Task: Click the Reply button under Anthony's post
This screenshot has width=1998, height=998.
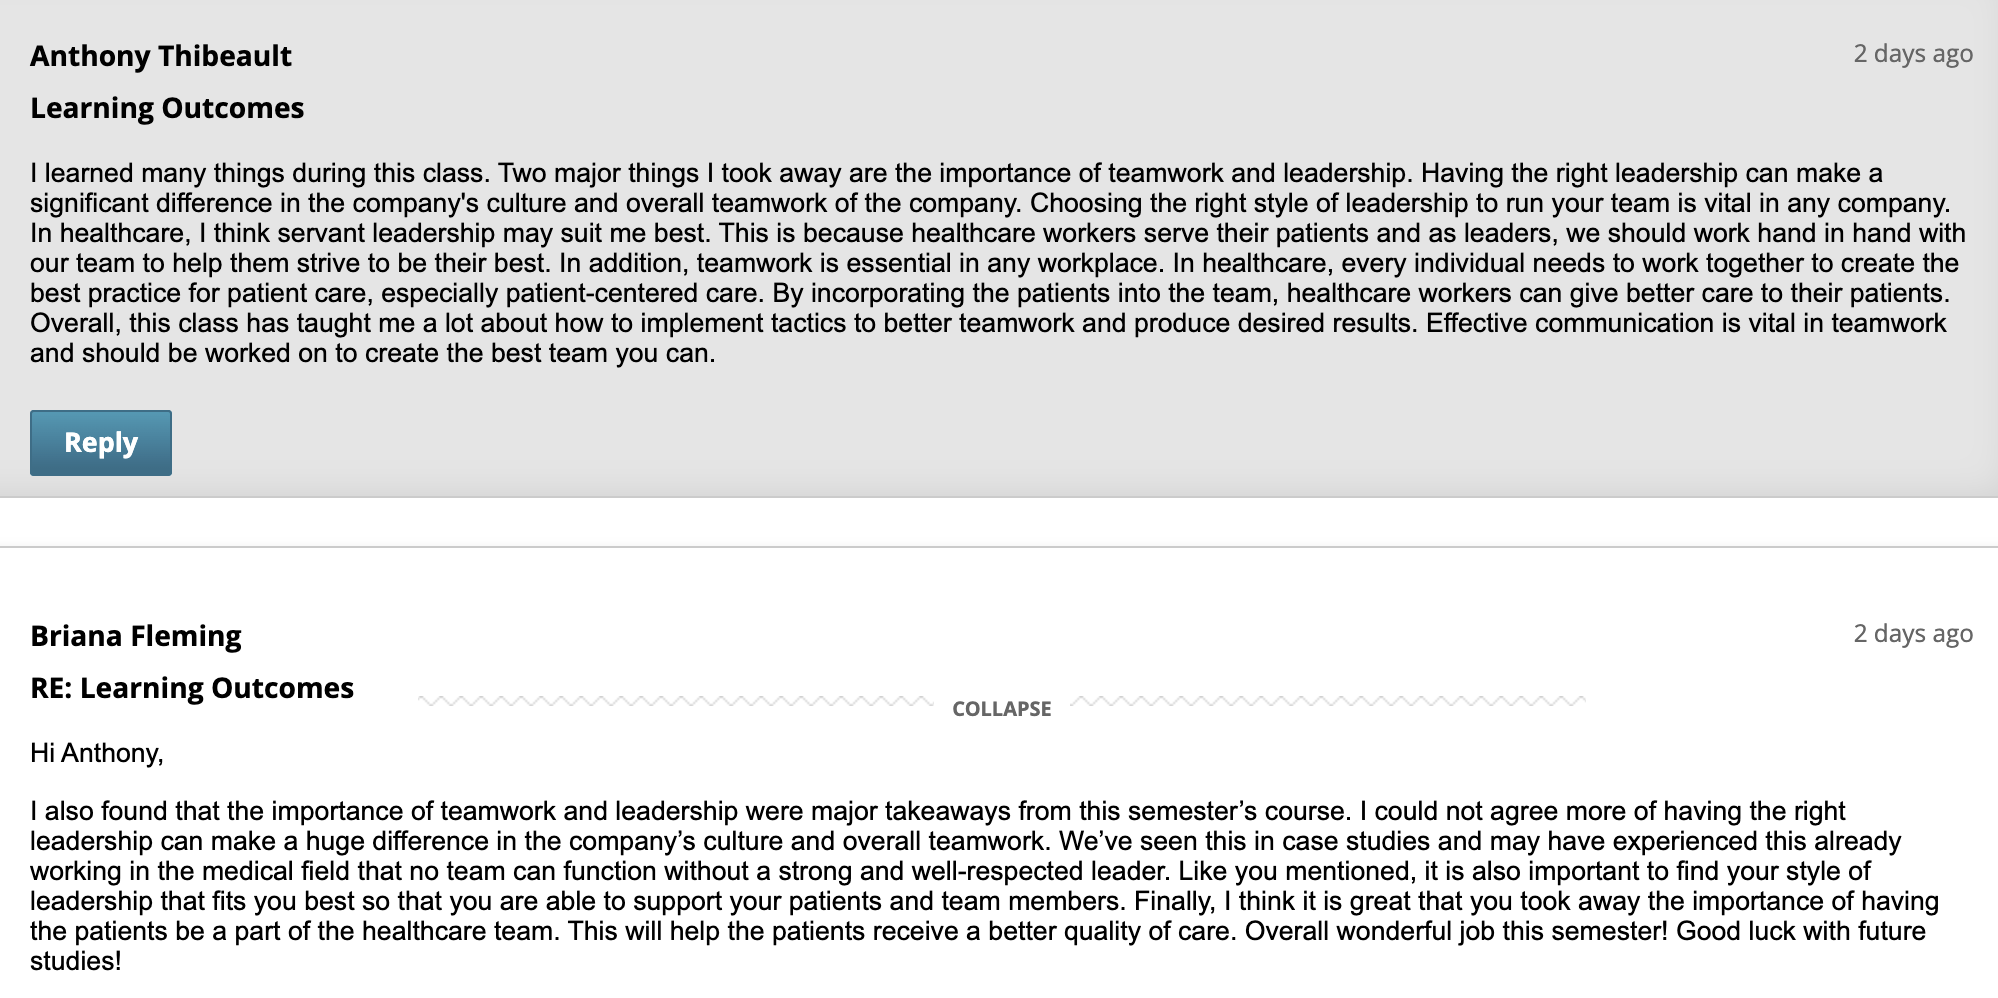Action: pos(100,443)
